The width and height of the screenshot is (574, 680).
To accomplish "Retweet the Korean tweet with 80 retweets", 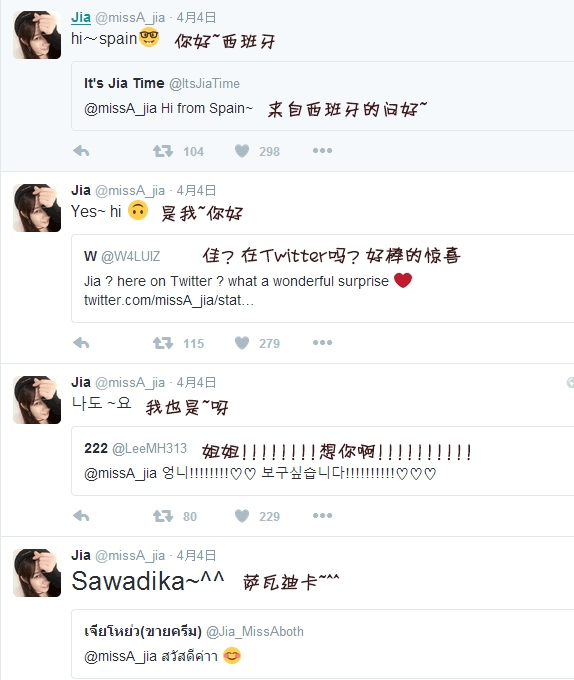I will pos(163,516).
